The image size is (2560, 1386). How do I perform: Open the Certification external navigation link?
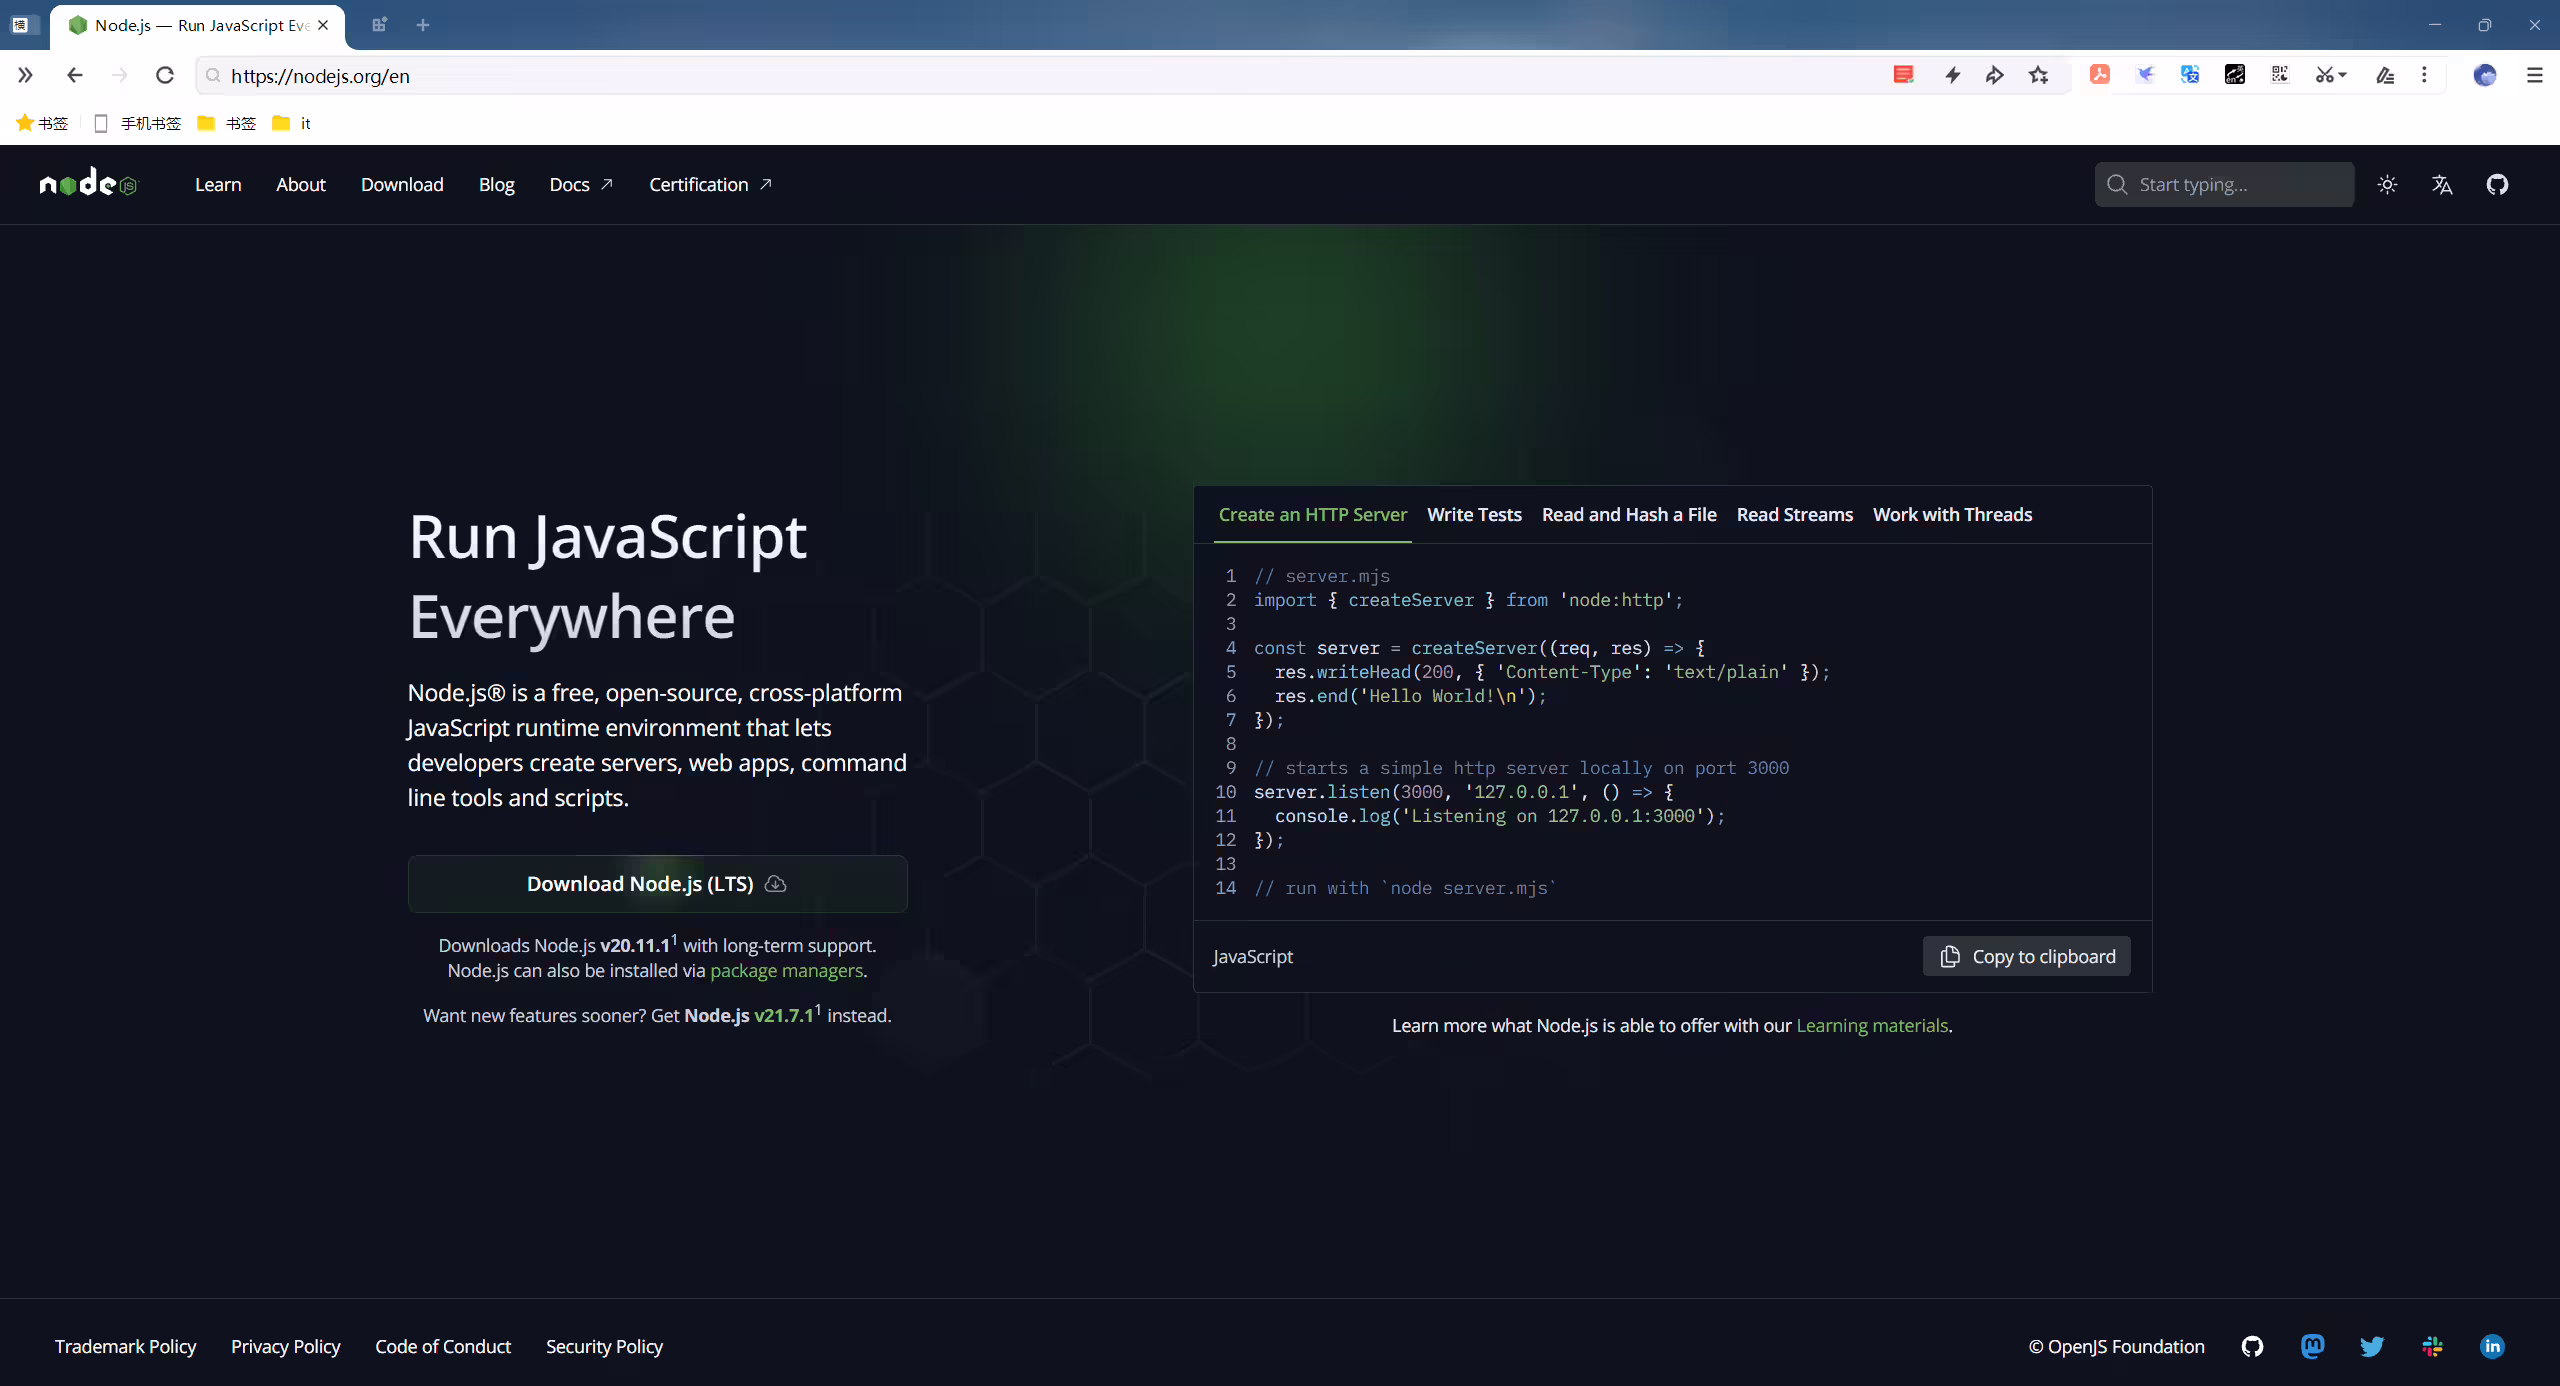710,184
